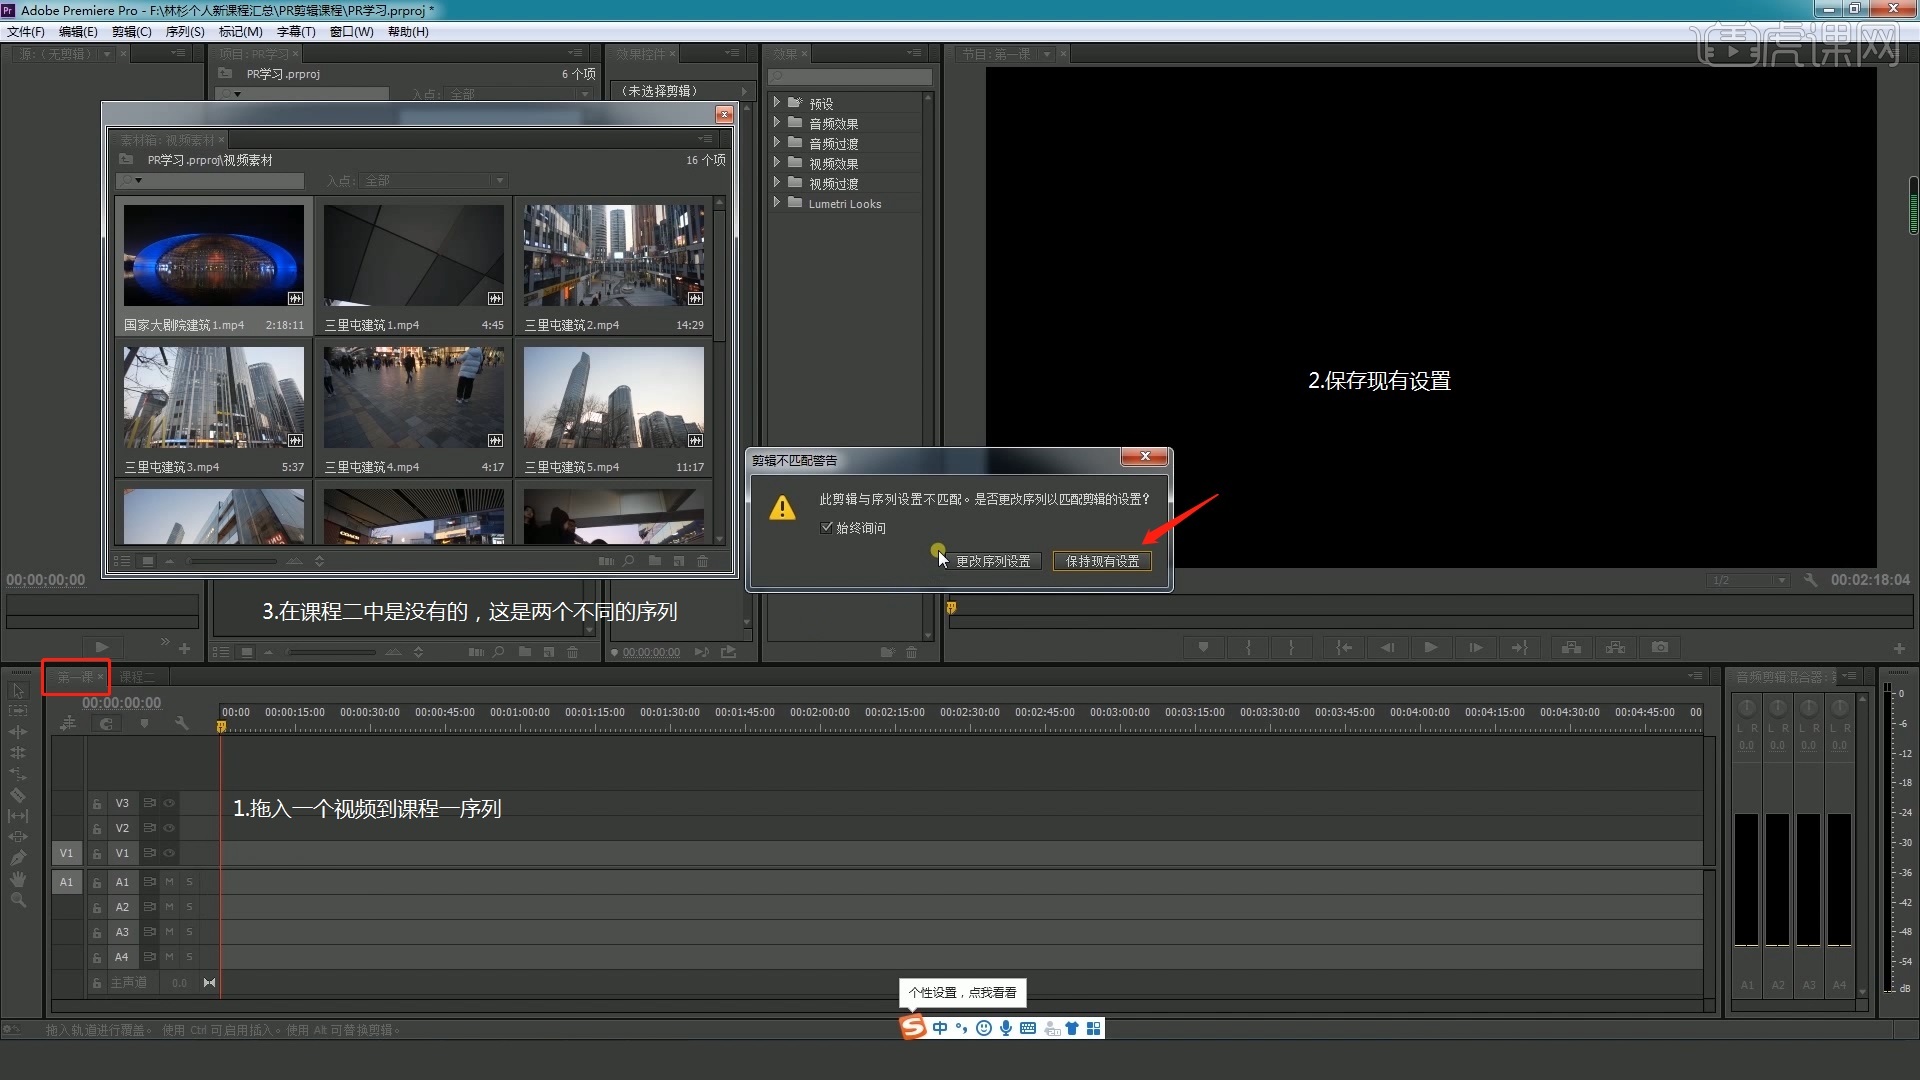
Task: Open the 剪辑(C) menu
Action: click(x=131, y=32)
